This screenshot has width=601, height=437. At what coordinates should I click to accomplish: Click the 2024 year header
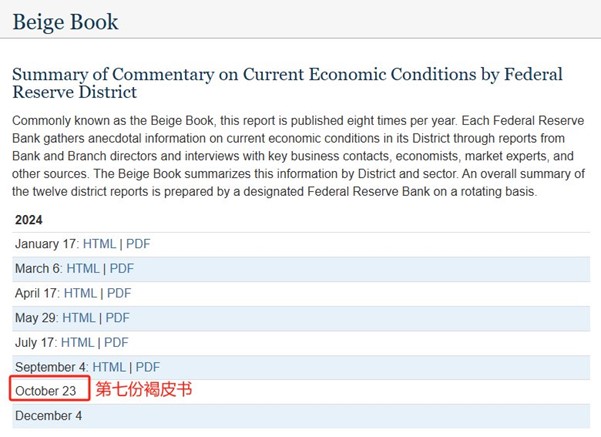[x=29, y=220]
